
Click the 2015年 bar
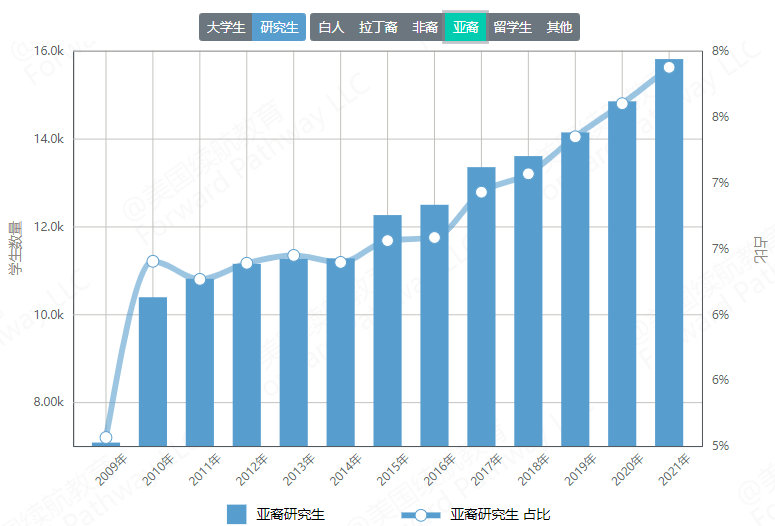click(x=388, y=331)
